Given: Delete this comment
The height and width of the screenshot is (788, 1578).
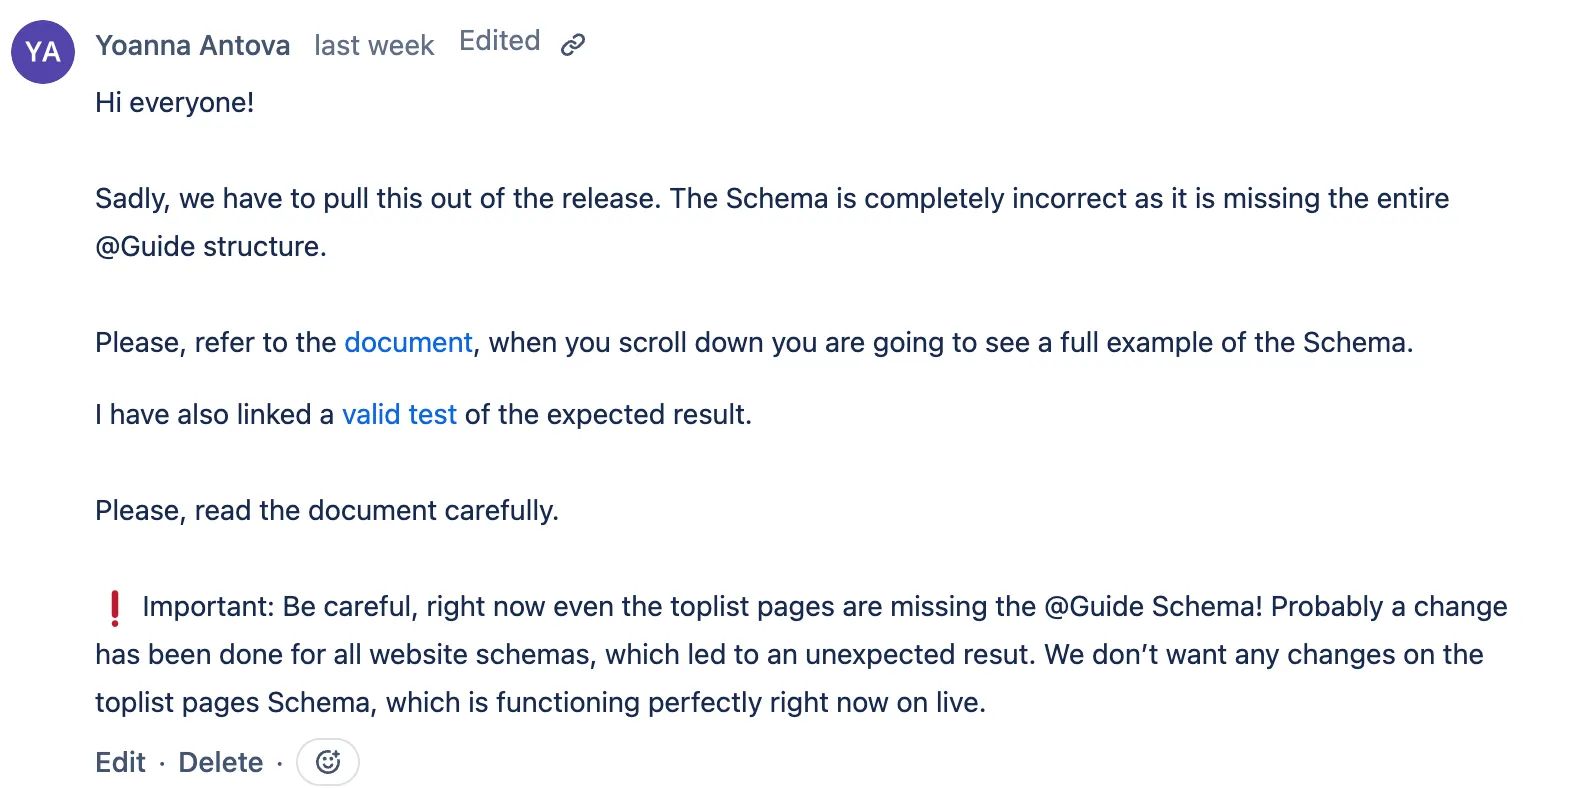Looking at the screenshot, I should [x=220, y=762].
